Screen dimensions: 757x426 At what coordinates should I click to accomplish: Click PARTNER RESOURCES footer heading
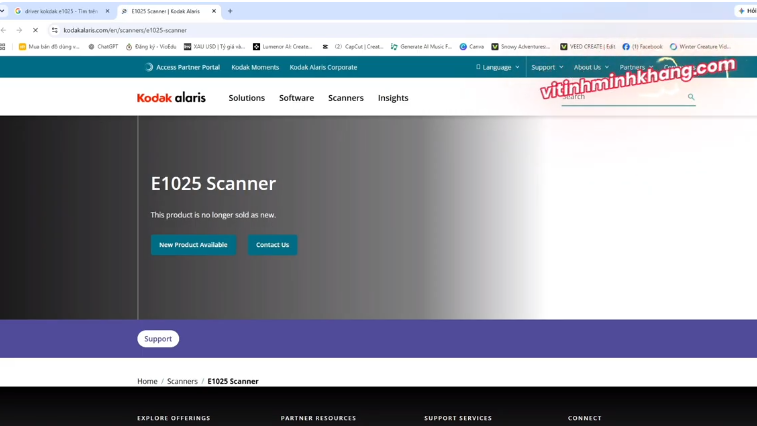pyautogui.click(x=318, y=418)
